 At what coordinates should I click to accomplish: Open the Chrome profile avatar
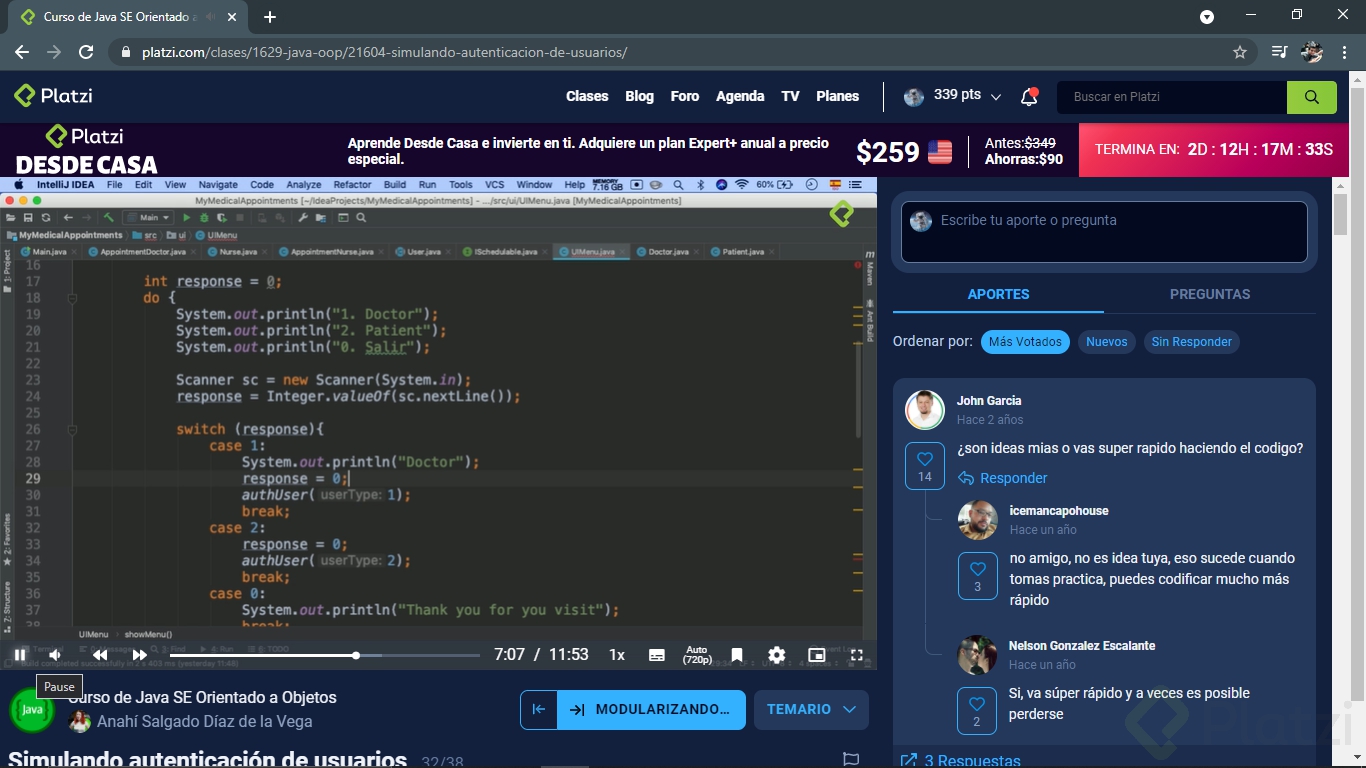click(x=1312, y=52)
